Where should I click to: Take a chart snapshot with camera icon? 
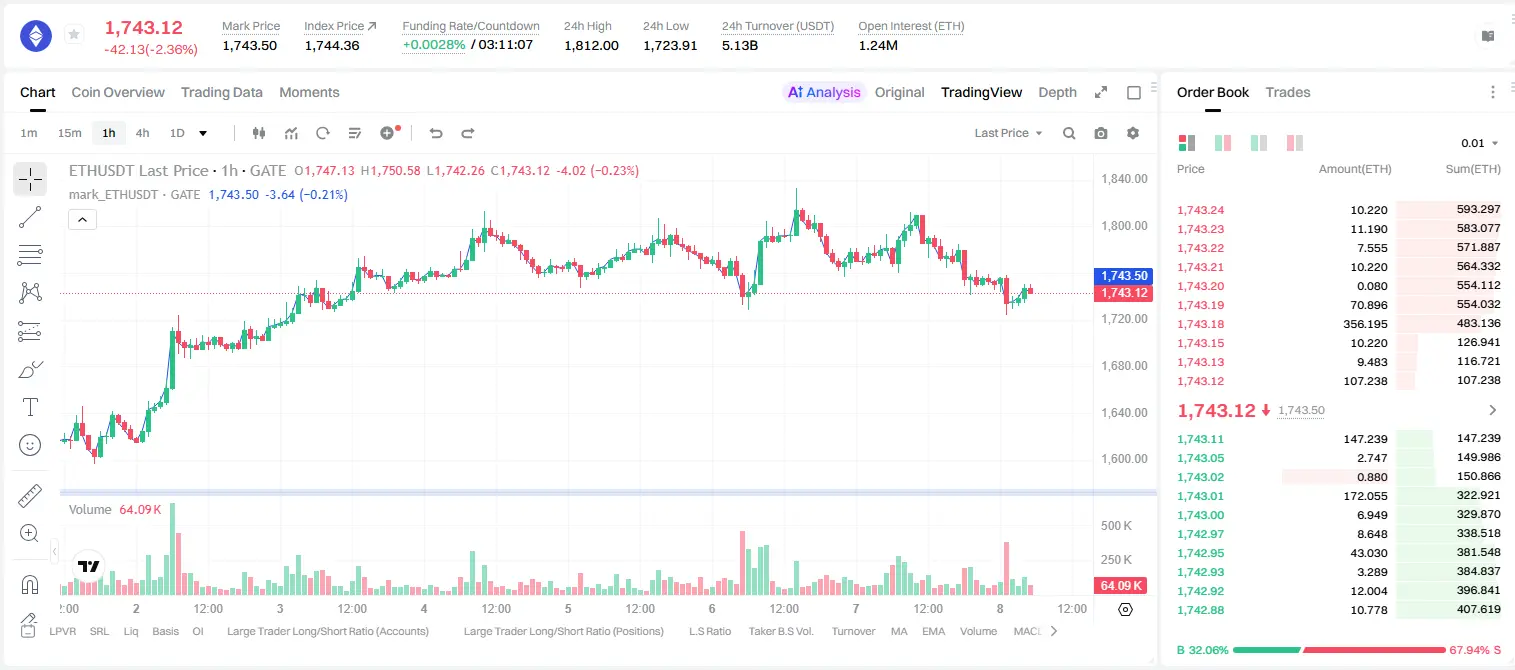pos(1101,133)
